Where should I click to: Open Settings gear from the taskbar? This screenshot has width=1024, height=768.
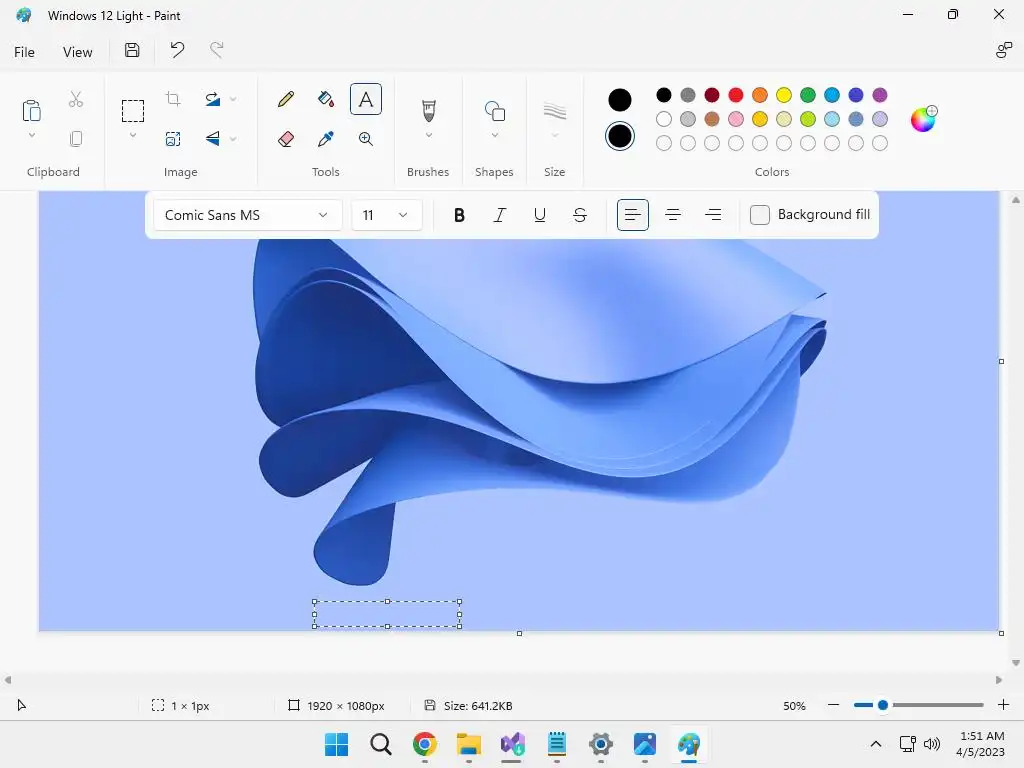pos(600,744)
